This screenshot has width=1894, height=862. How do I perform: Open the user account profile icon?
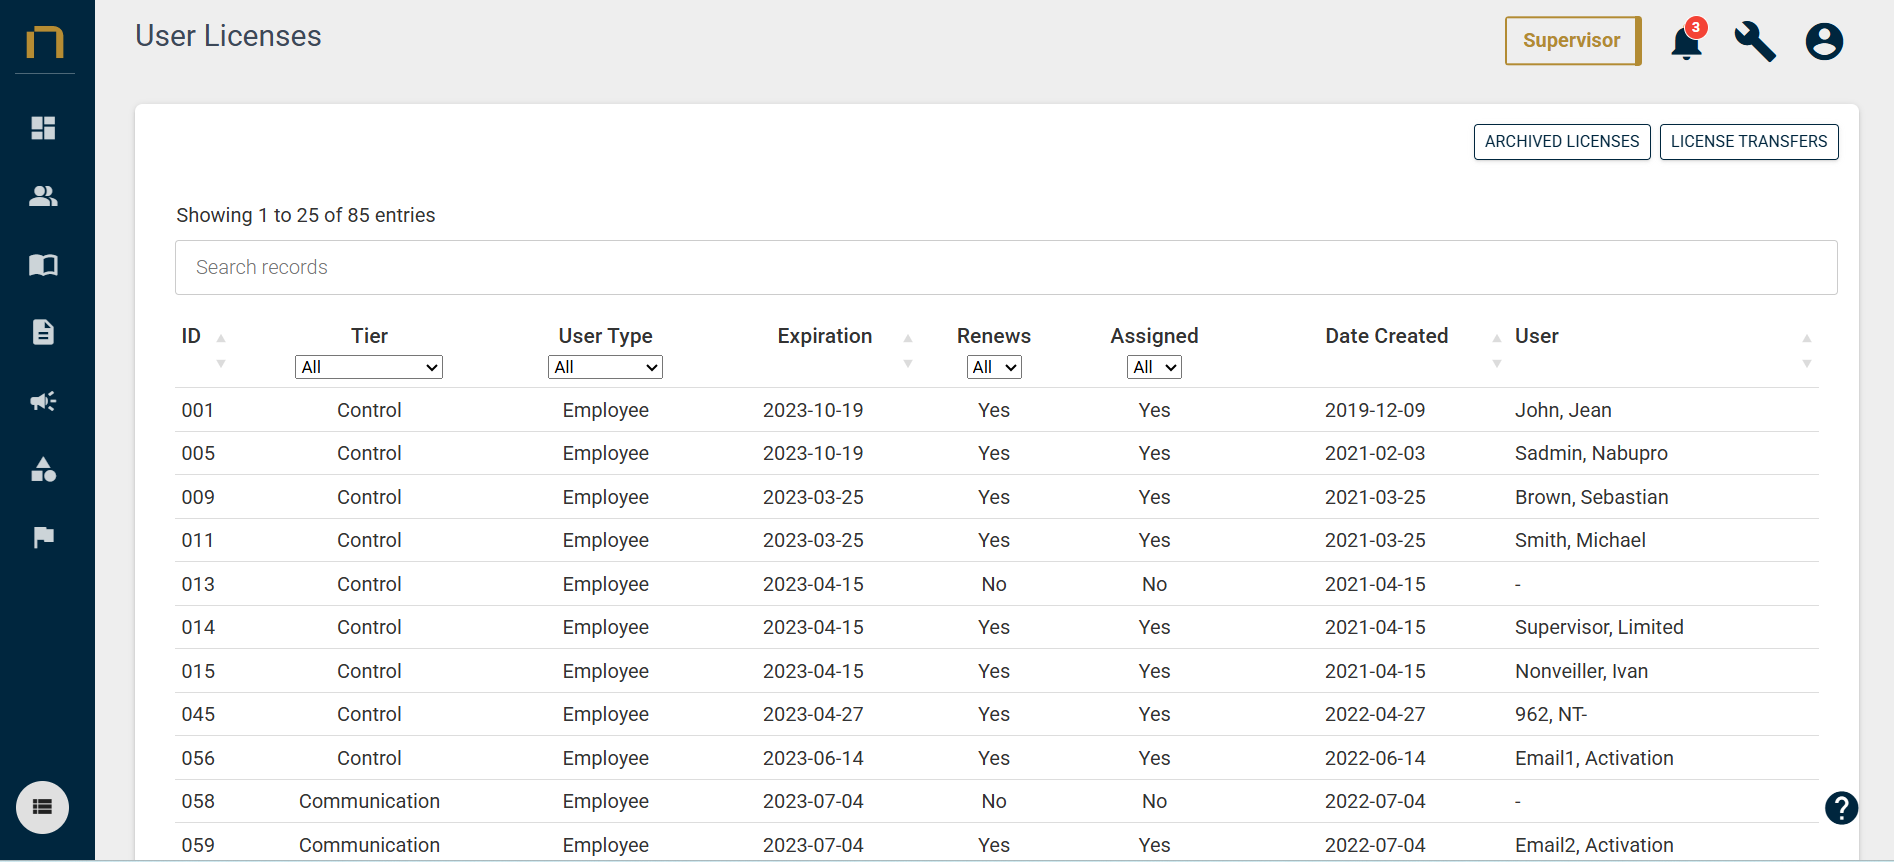1824,41
